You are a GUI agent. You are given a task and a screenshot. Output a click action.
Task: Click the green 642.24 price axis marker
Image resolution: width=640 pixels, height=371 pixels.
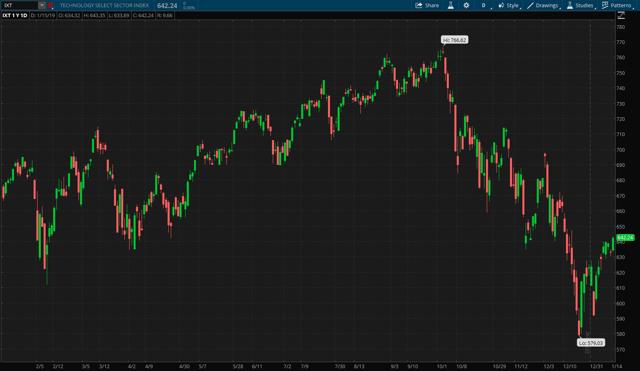tap(626, 238)
